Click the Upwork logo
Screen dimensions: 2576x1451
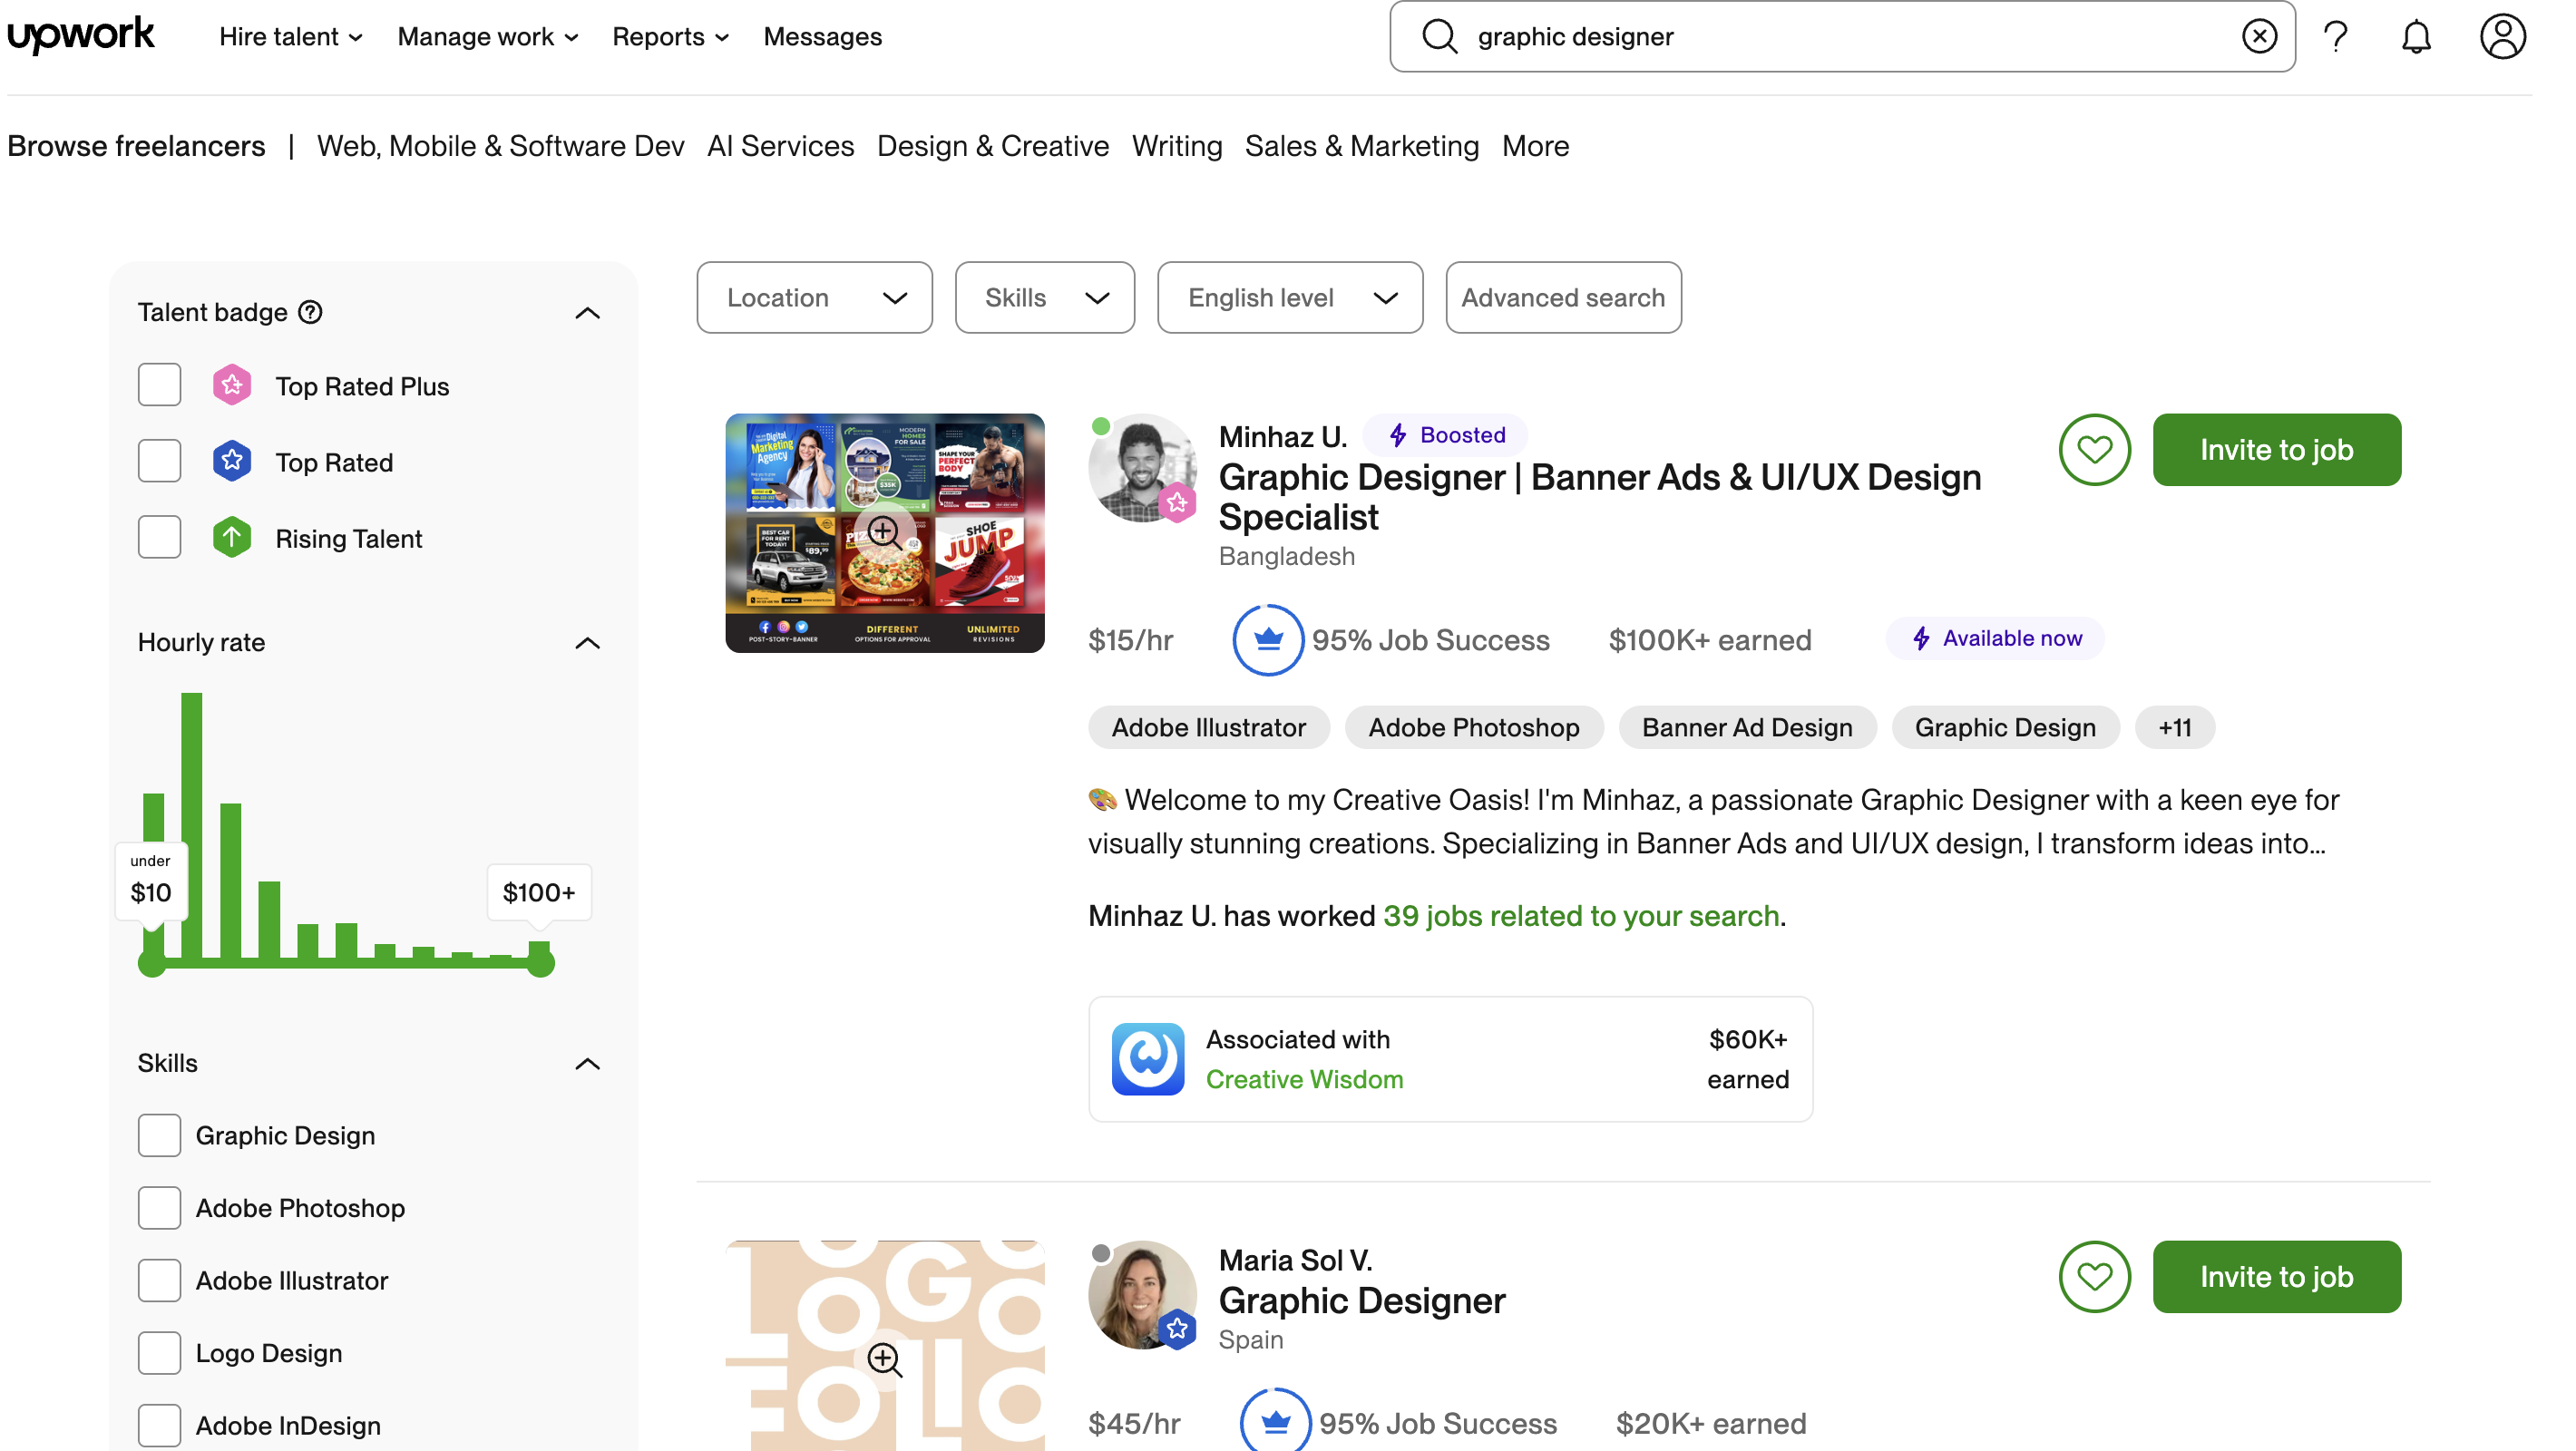[x=80, y=35]
